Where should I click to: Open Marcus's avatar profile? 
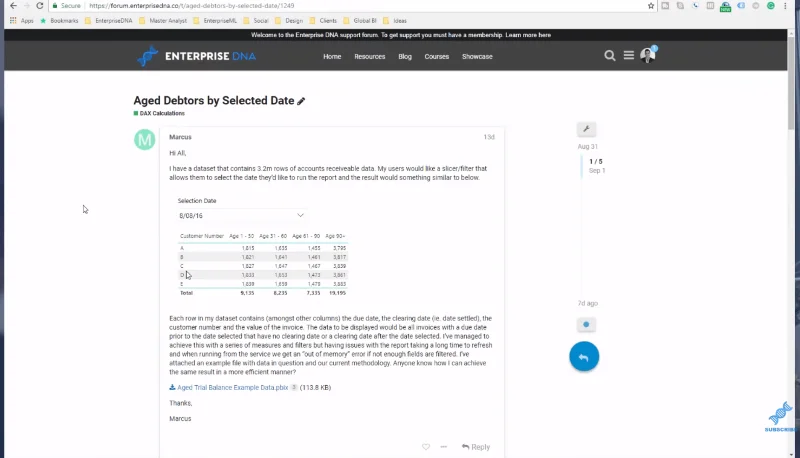click(x=144, y=139)
